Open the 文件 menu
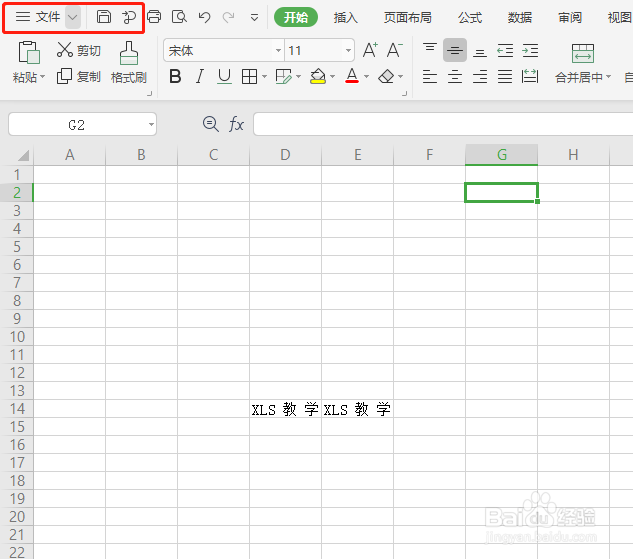The image size is (633, 559). click(x=38, y=17)
